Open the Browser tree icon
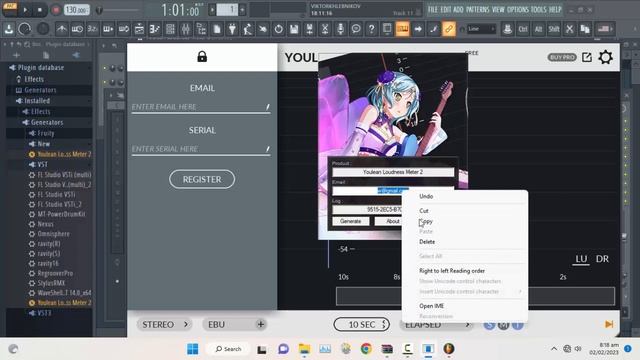 point(201,29)
